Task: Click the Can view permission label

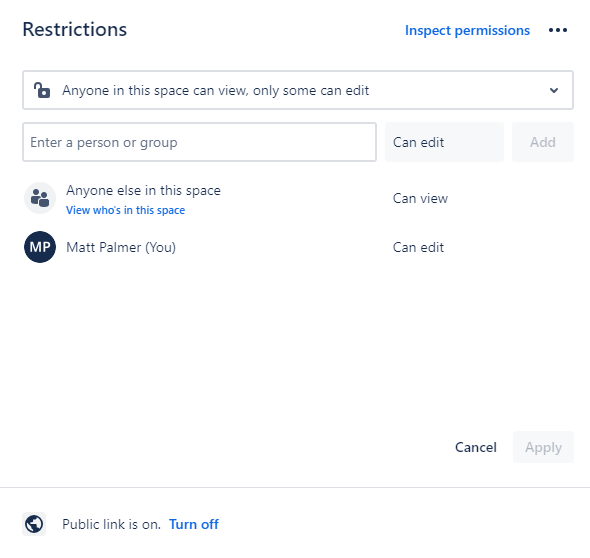Action: tap(420, 198)
